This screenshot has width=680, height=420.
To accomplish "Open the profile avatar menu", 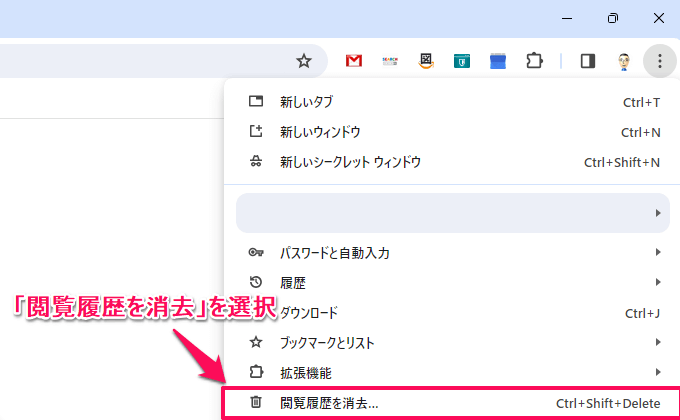I will point(624,61).
